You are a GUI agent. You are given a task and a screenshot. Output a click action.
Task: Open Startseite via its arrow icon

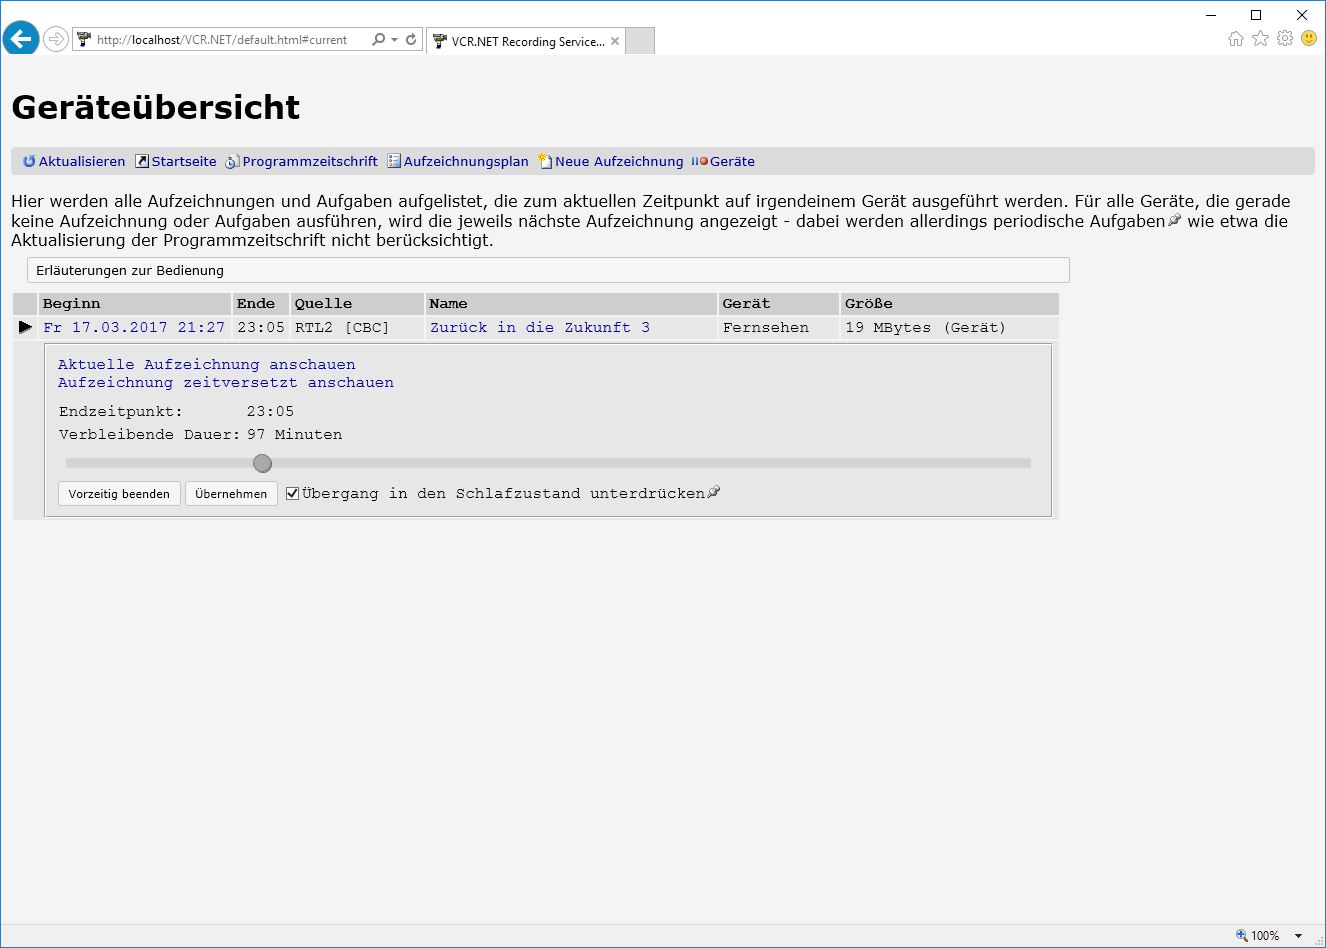(142, 162)
